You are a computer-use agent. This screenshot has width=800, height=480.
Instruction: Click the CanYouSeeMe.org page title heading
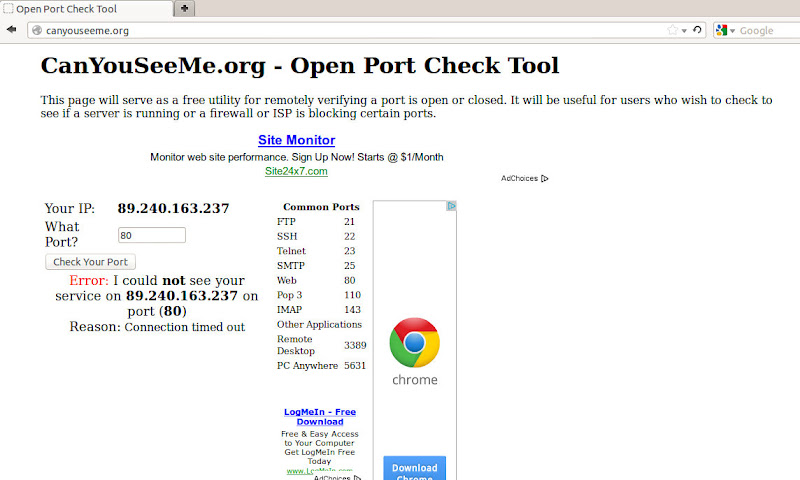point(300,66)
